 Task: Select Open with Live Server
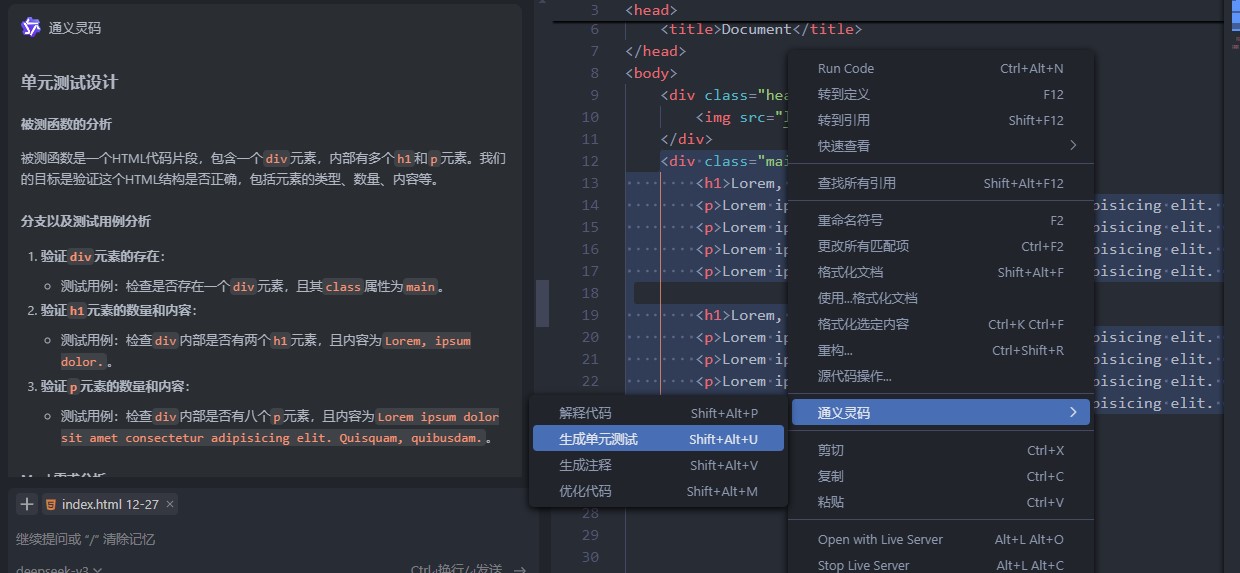(941, 539)
